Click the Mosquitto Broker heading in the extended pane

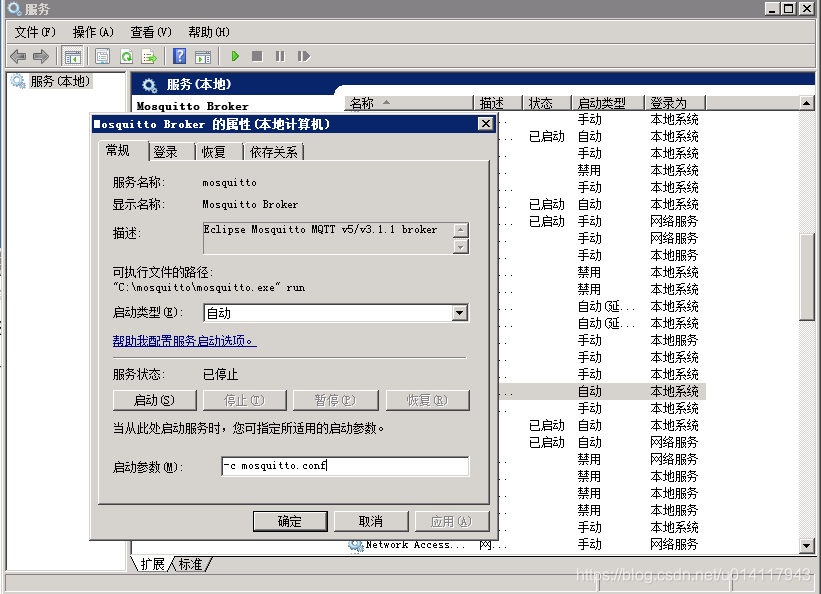(x=192, y=106)
